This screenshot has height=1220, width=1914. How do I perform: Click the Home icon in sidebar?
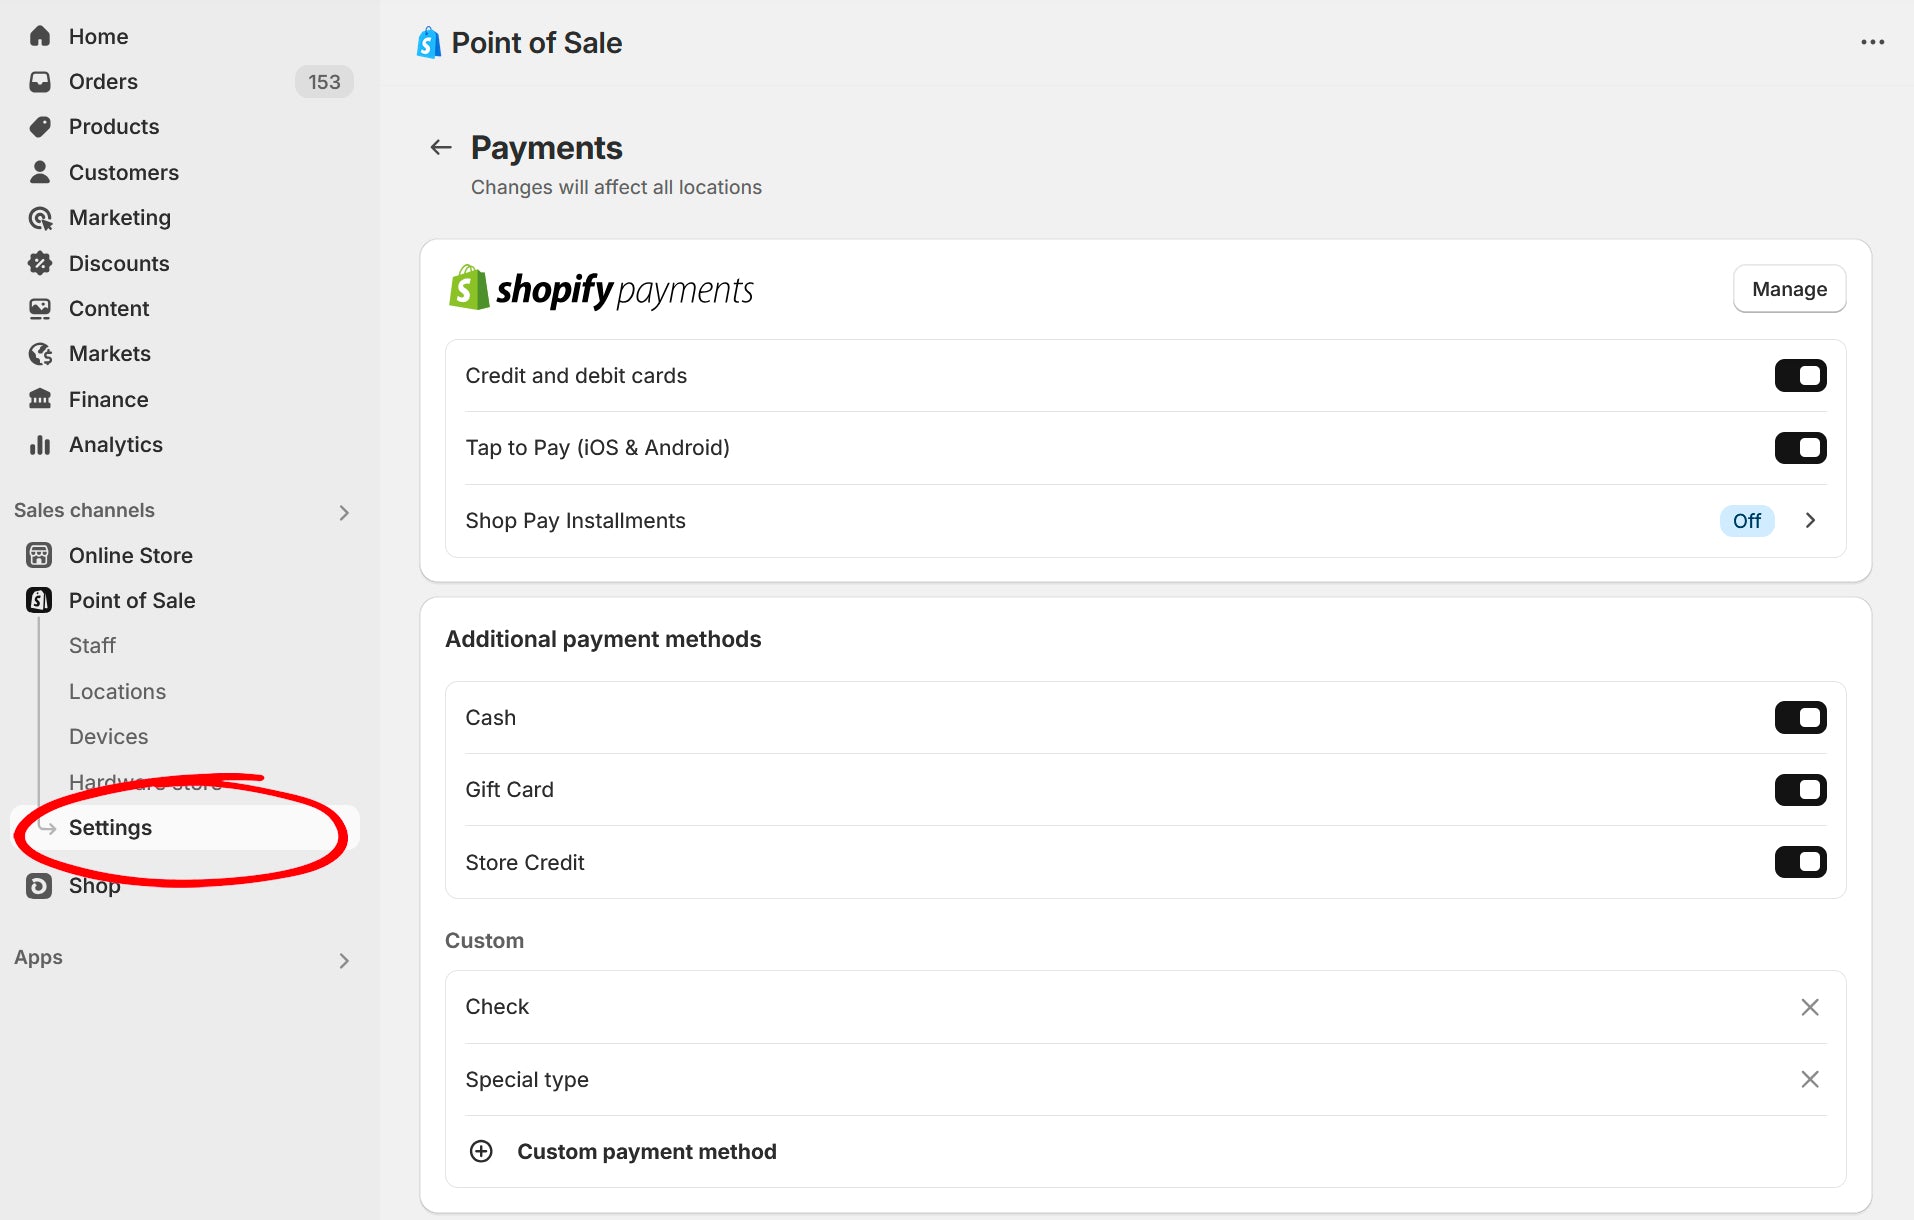tap(40, 36)
